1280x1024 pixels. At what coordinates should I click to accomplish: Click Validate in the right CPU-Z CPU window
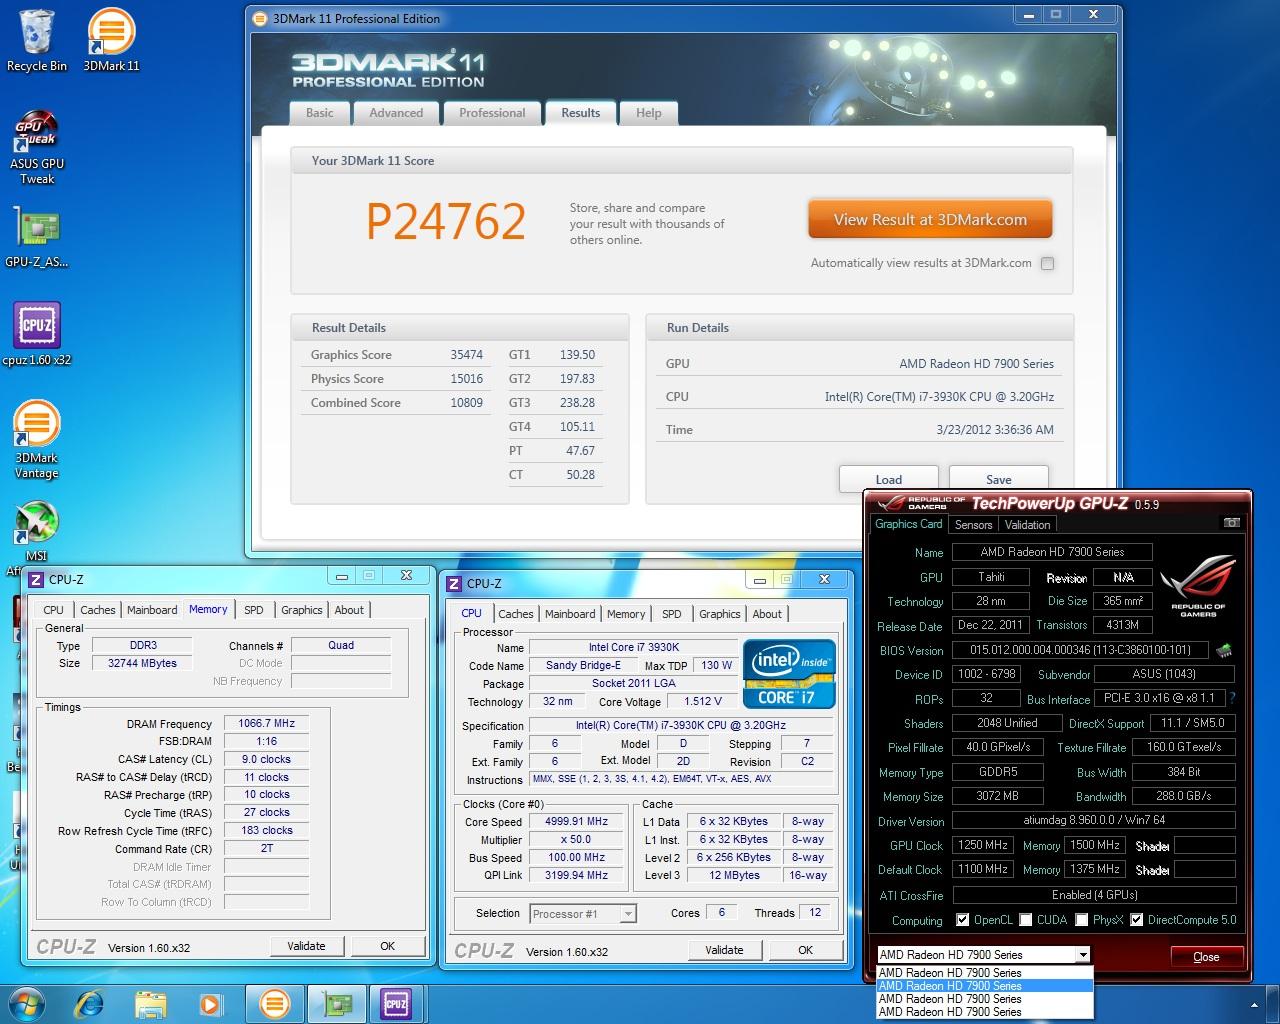click(x=725, y=950)
